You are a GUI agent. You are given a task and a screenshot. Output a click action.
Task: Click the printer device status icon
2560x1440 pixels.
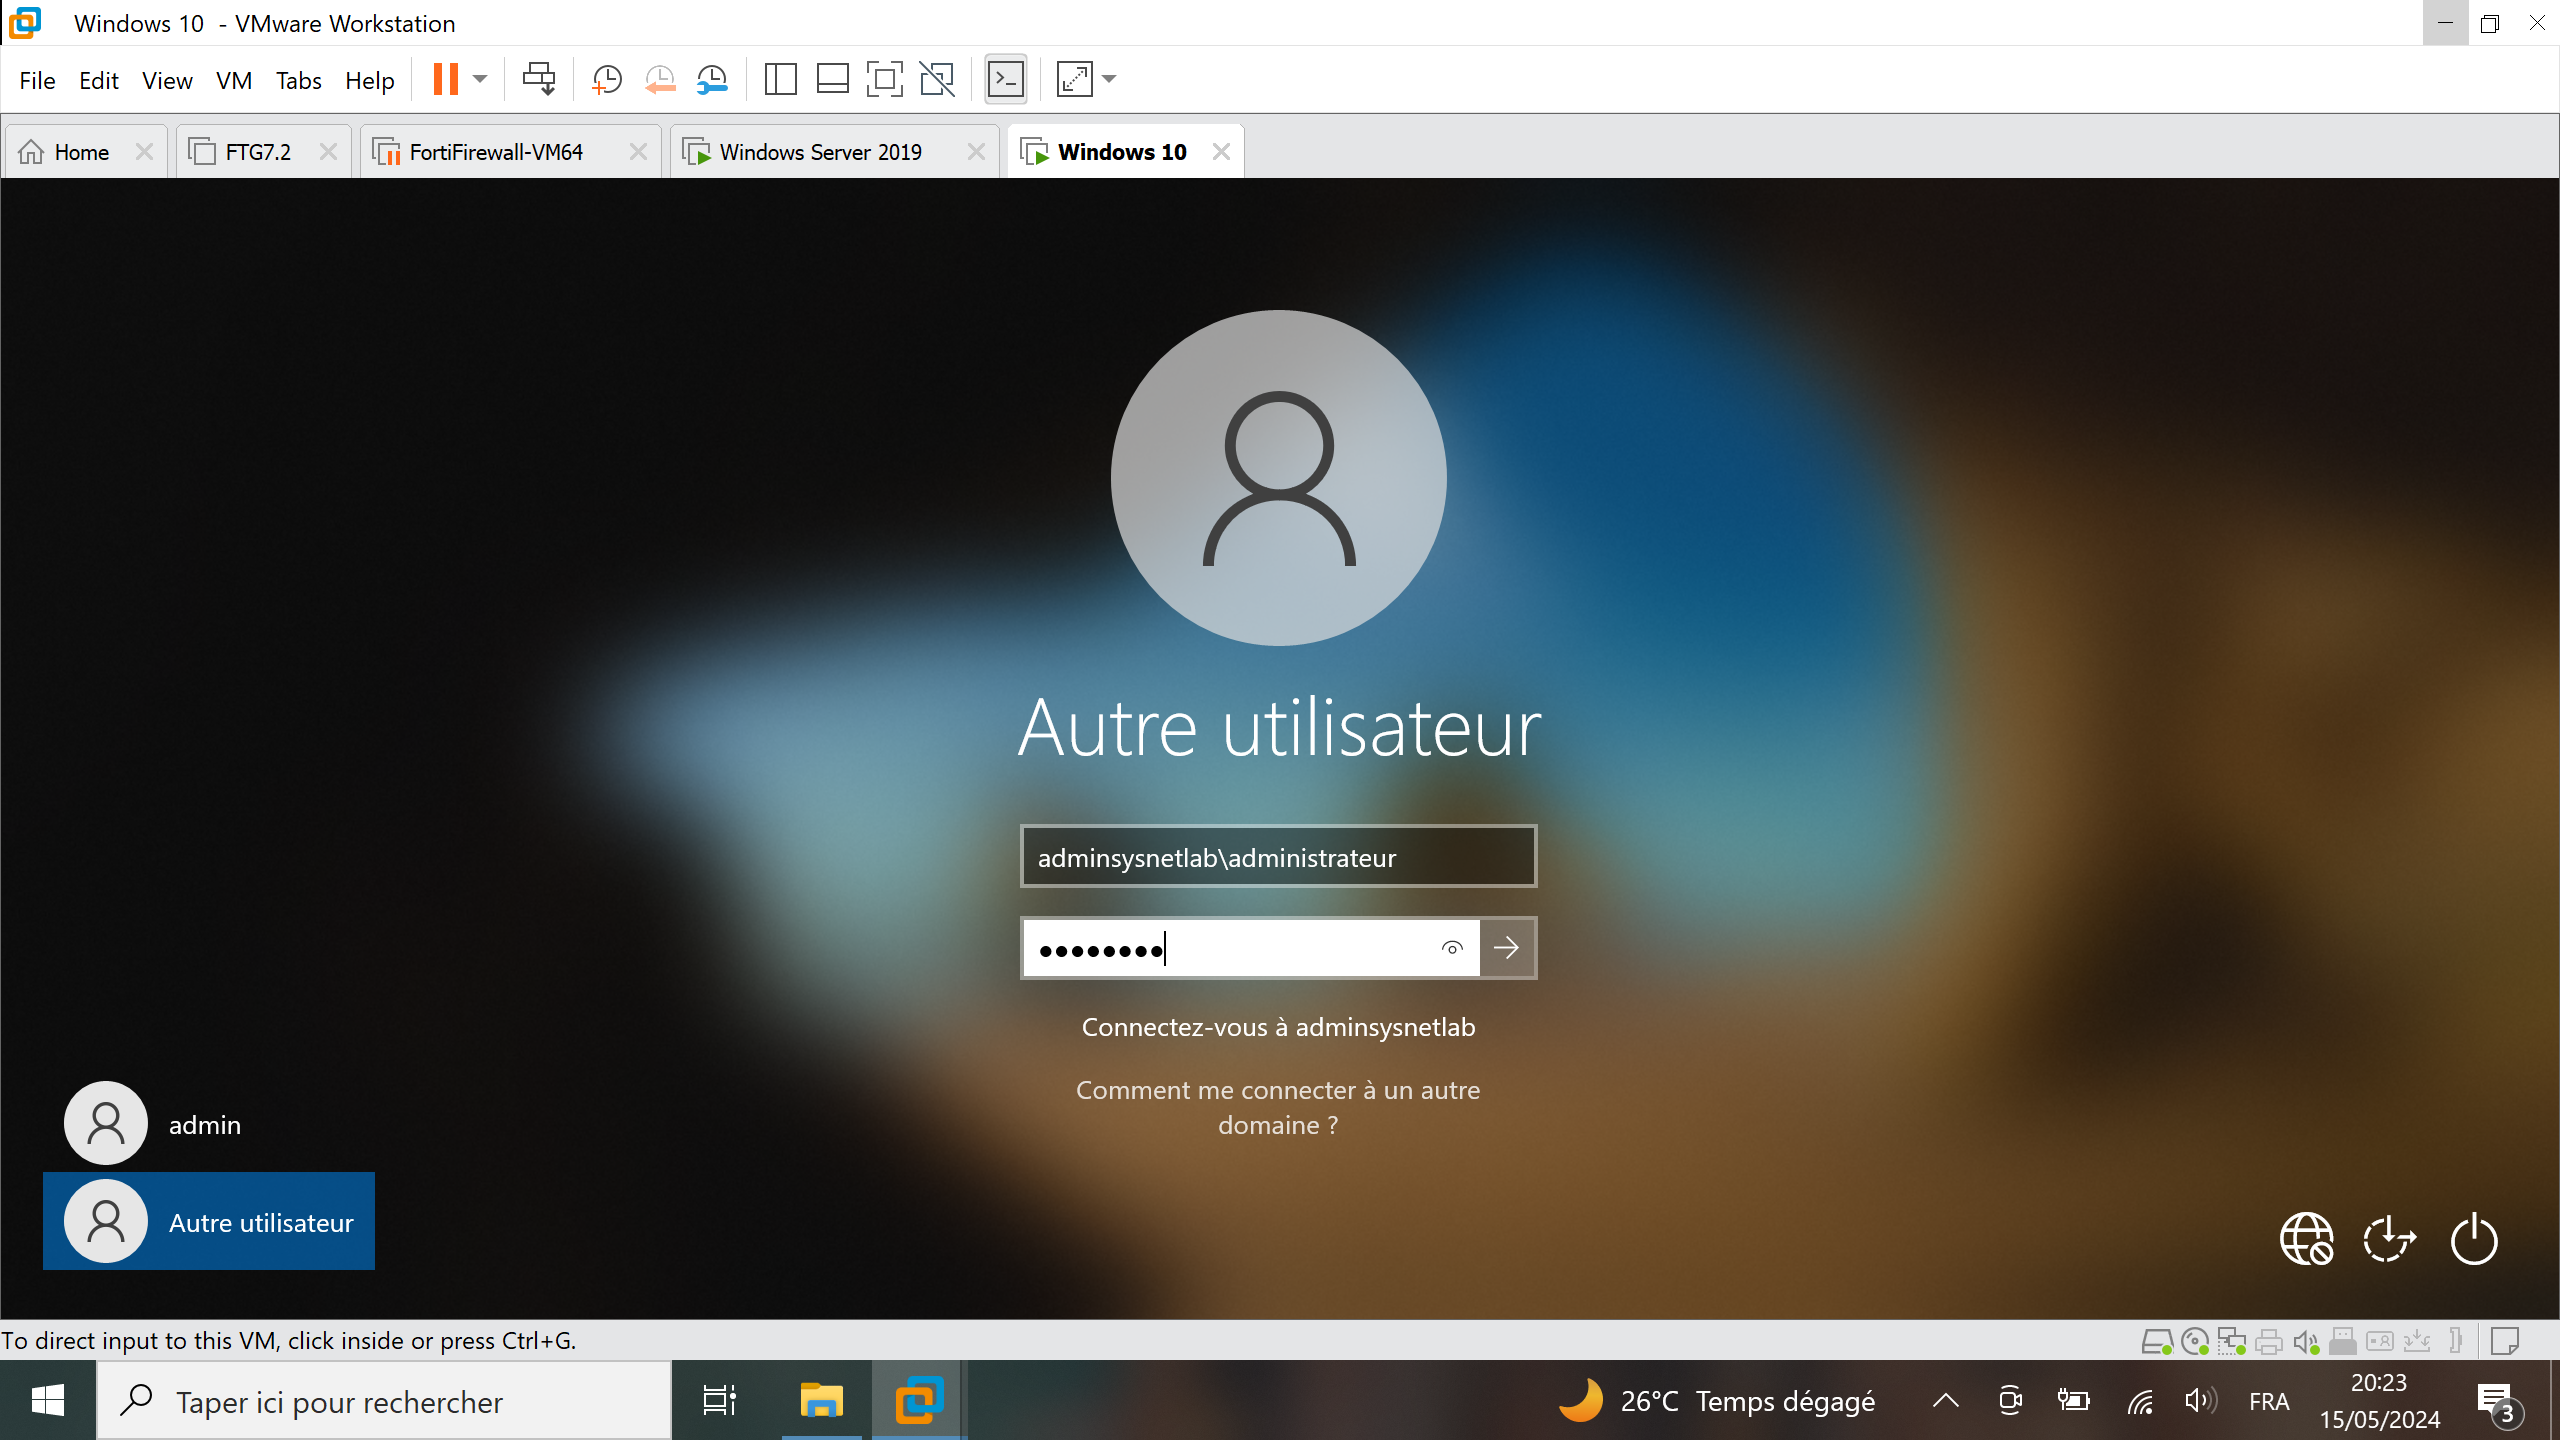click(2269, 1341)
